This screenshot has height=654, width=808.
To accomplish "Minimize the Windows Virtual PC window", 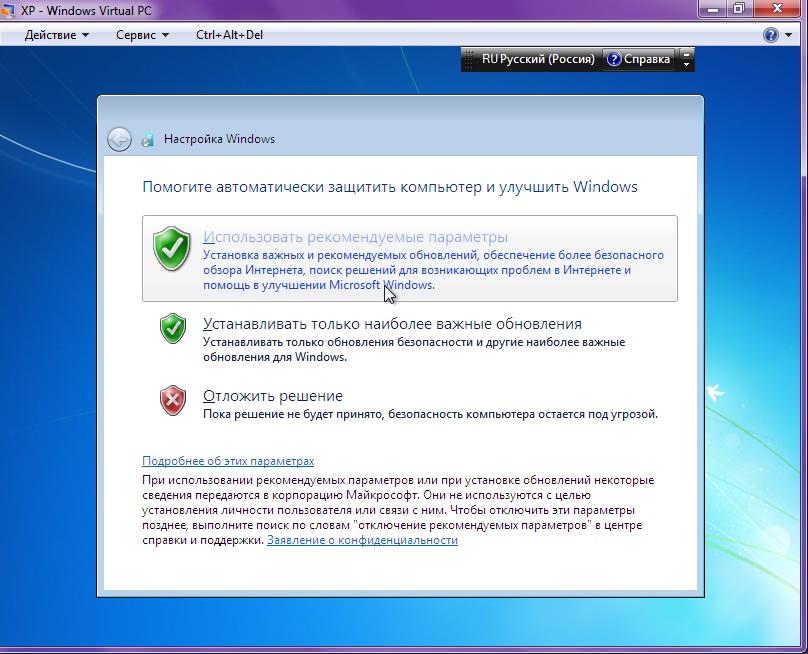I will point(713,8).
